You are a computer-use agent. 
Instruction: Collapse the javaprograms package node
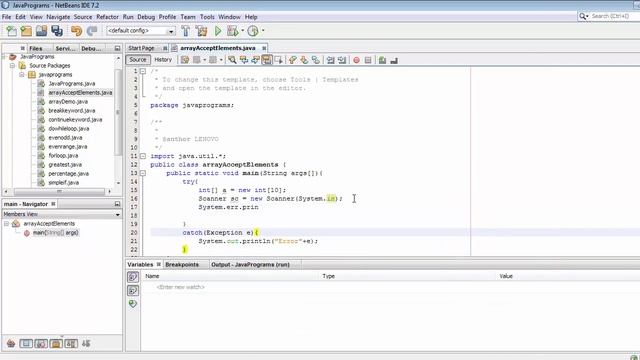[x=22, y=75]
